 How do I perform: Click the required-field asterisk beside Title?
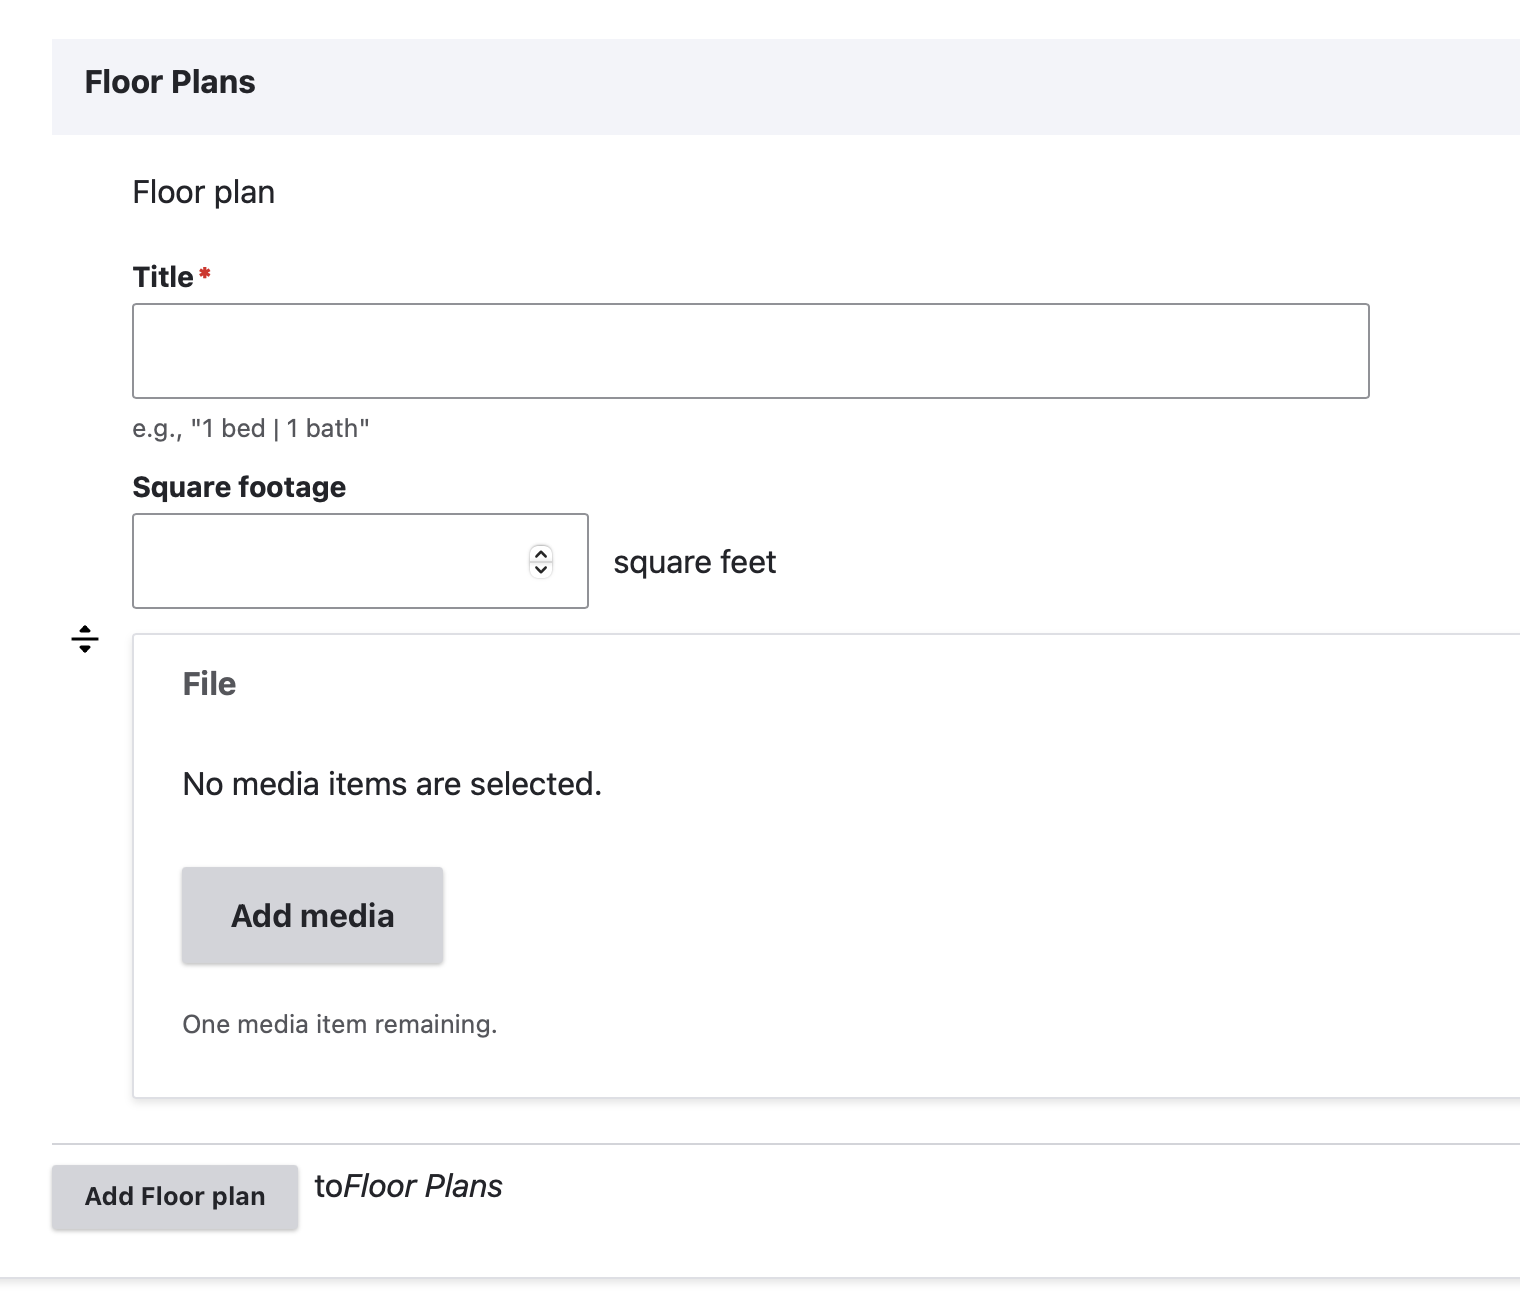coord(205,272)
